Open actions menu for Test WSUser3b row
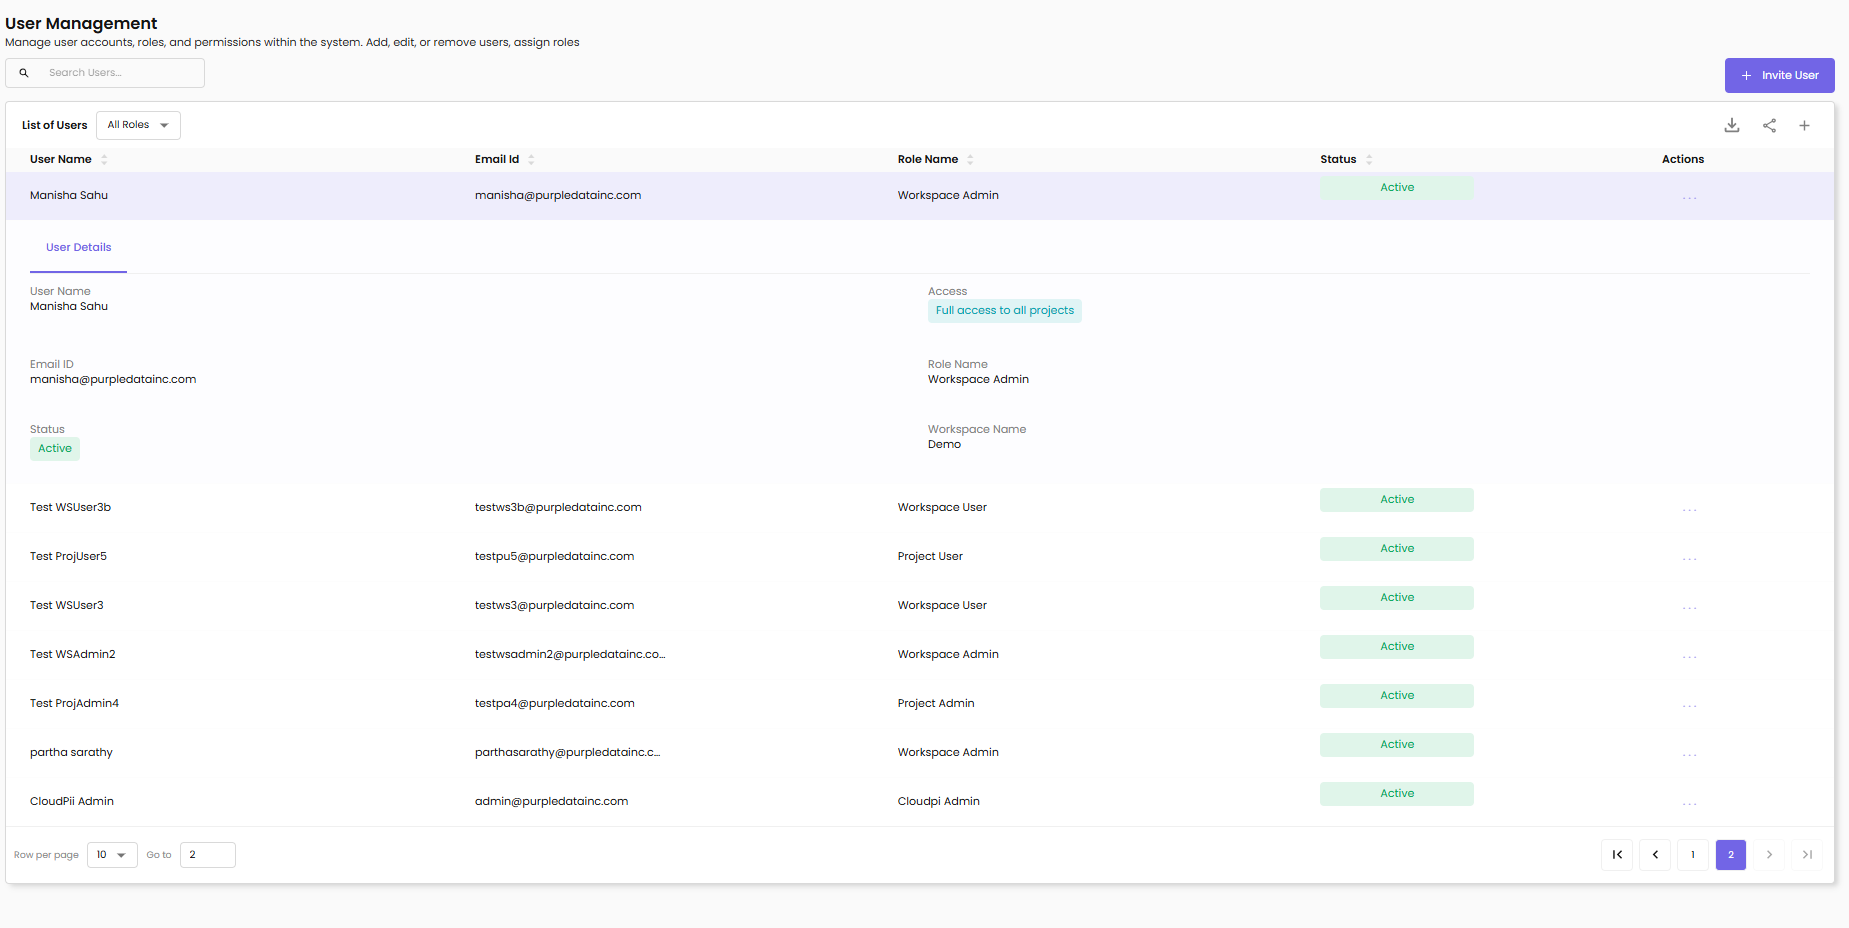1849x928 pixels. coord(1689,509)
